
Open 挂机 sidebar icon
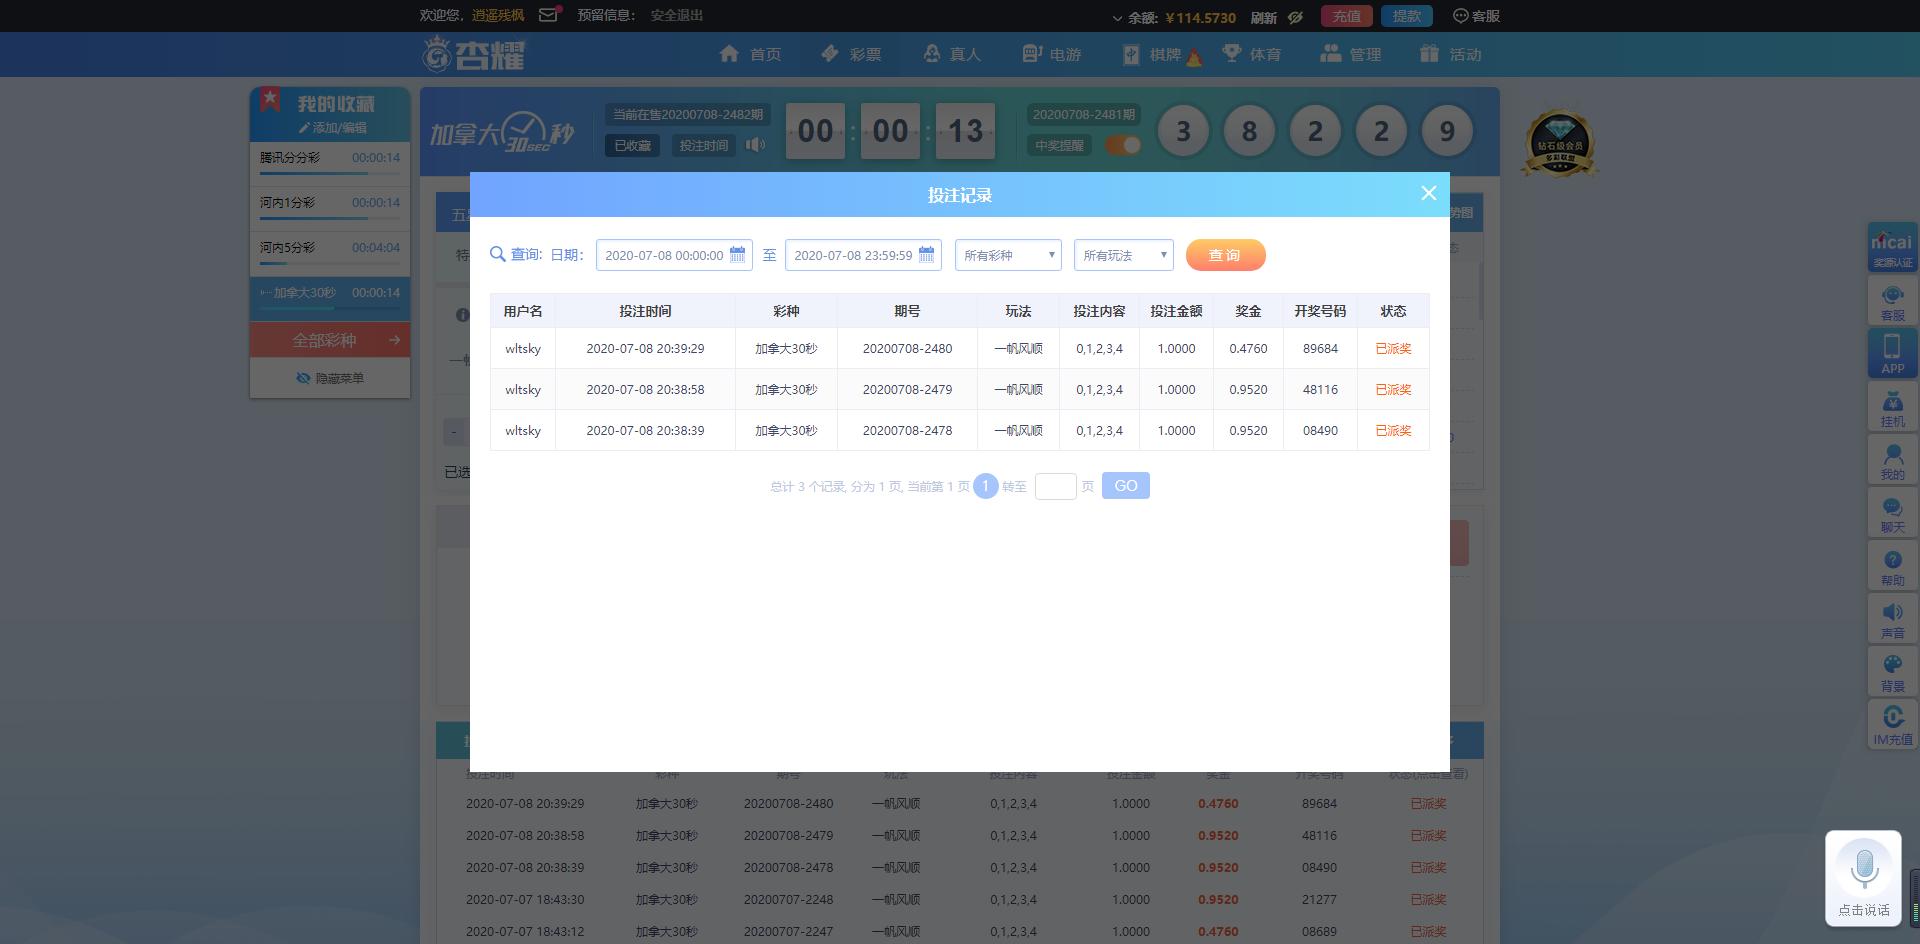(x=1892, y=408)
